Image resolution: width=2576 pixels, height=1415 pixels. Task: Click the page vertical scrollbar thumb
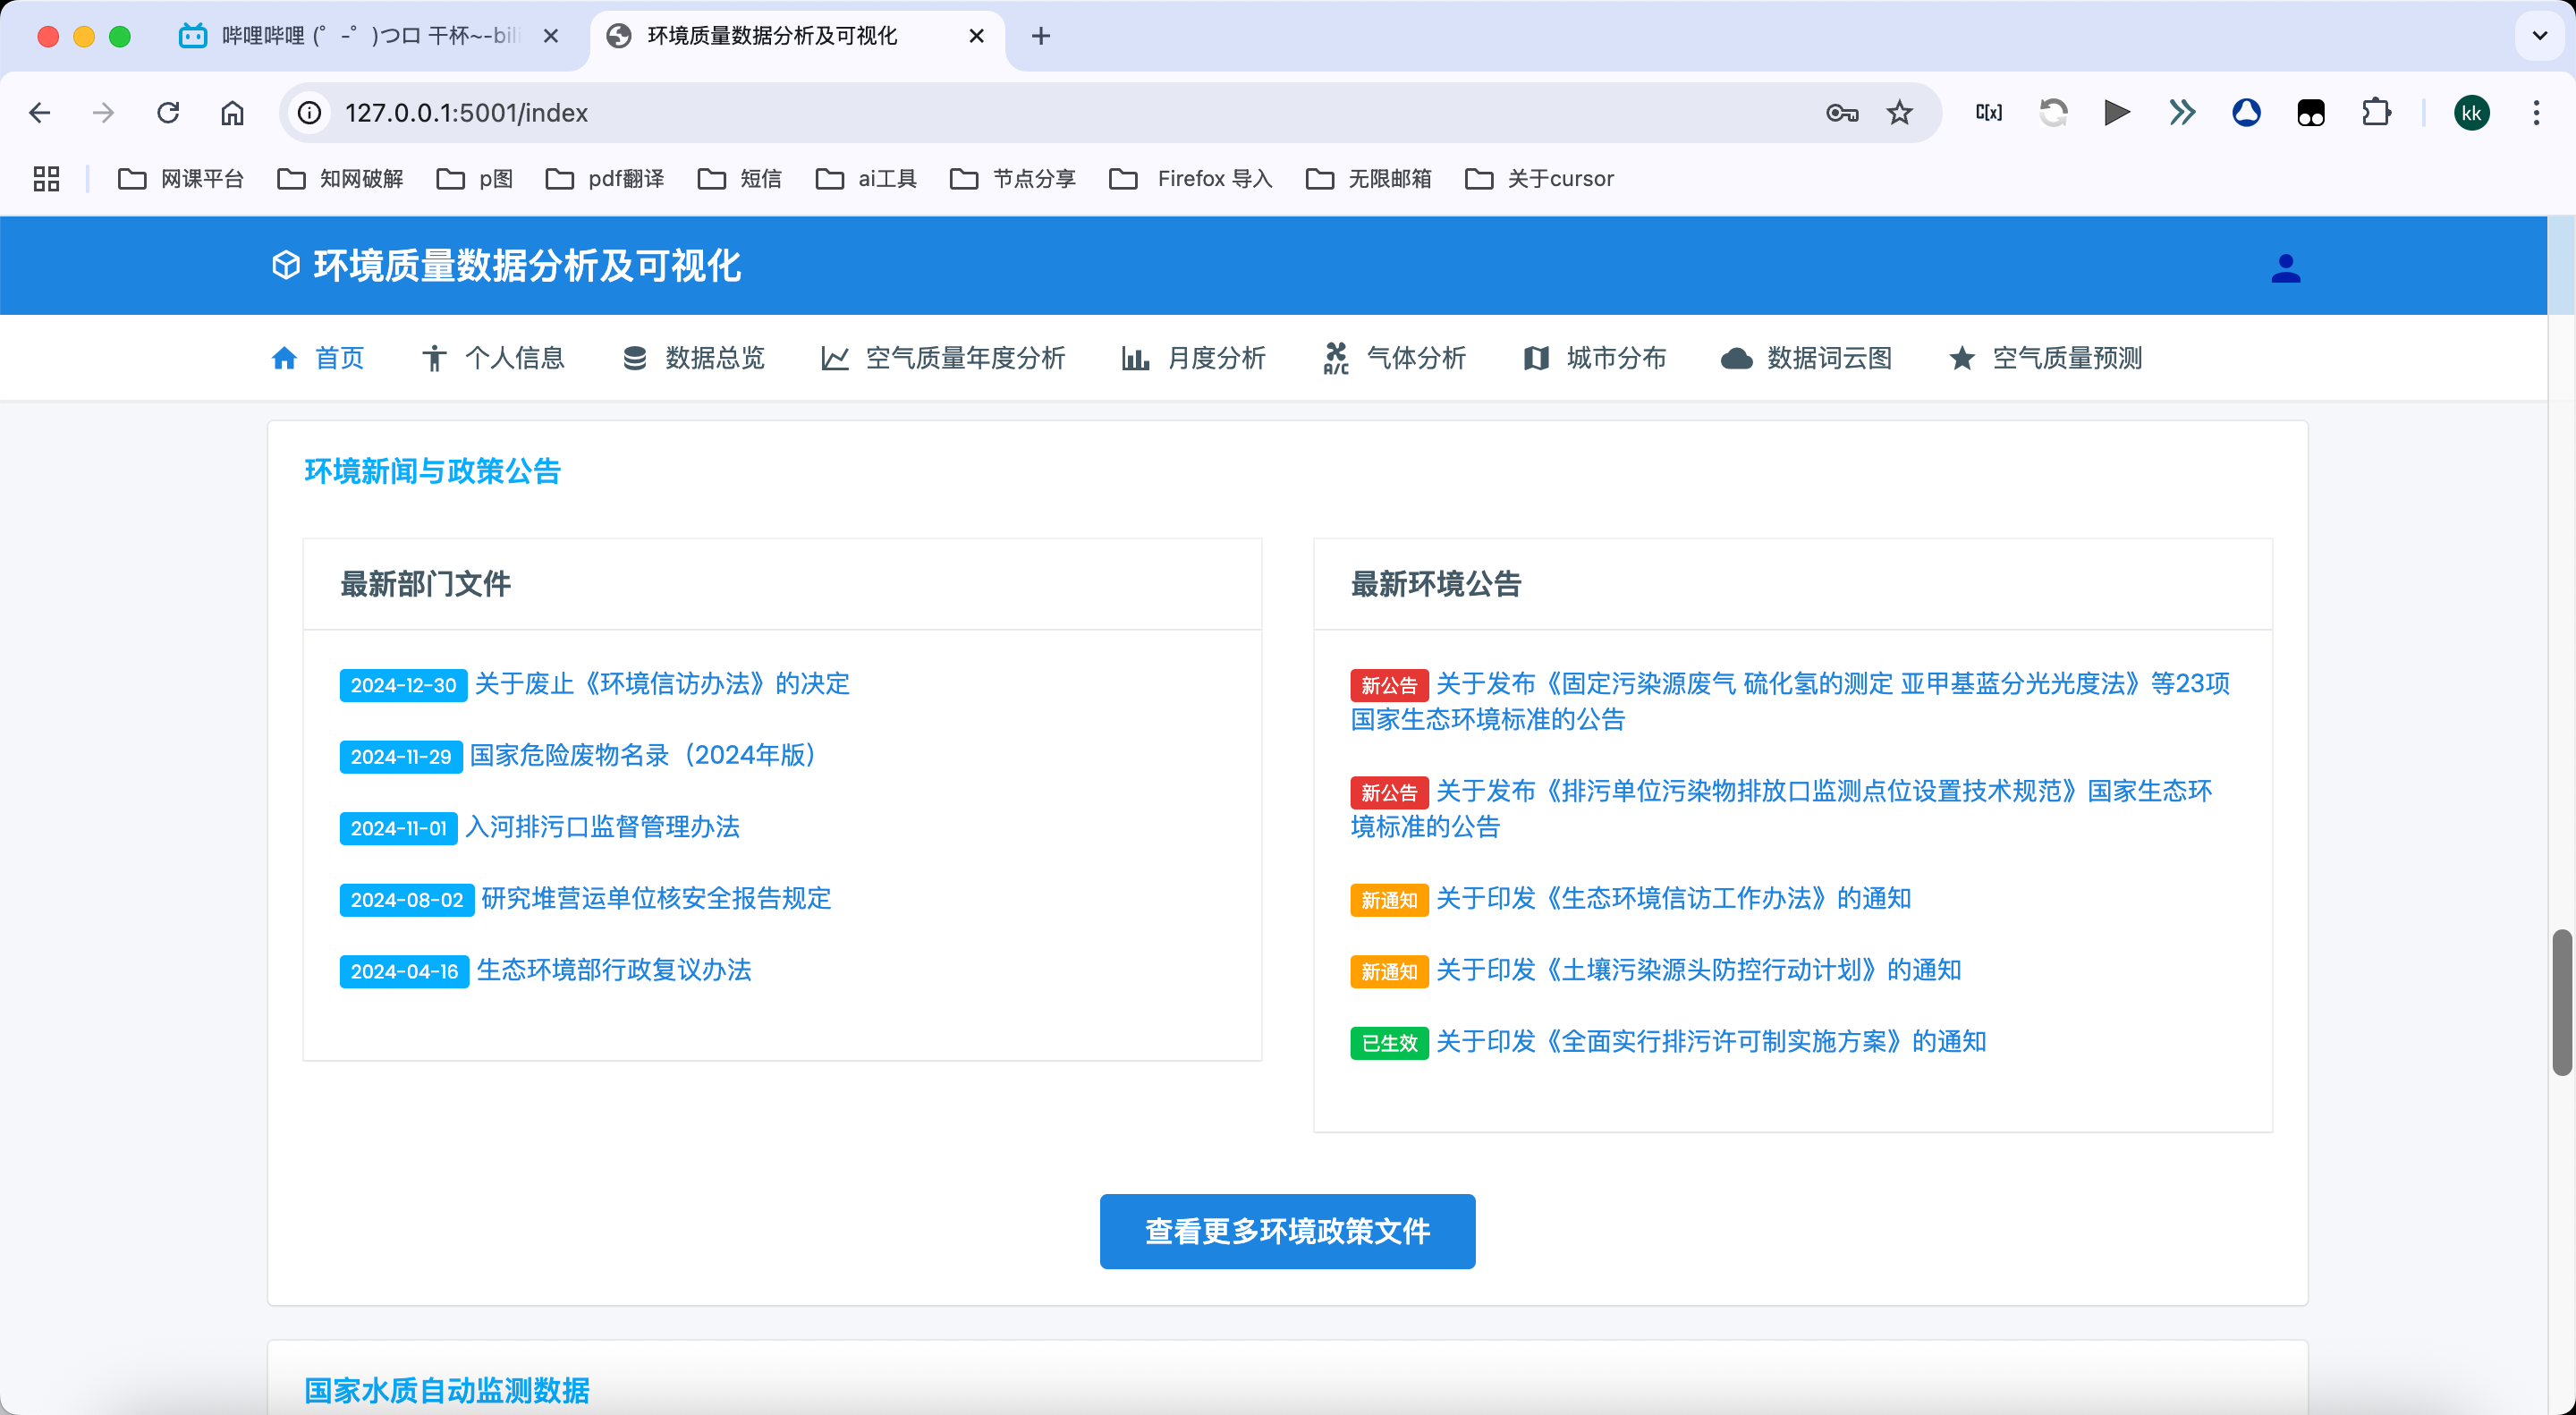coord(2561,1002)
